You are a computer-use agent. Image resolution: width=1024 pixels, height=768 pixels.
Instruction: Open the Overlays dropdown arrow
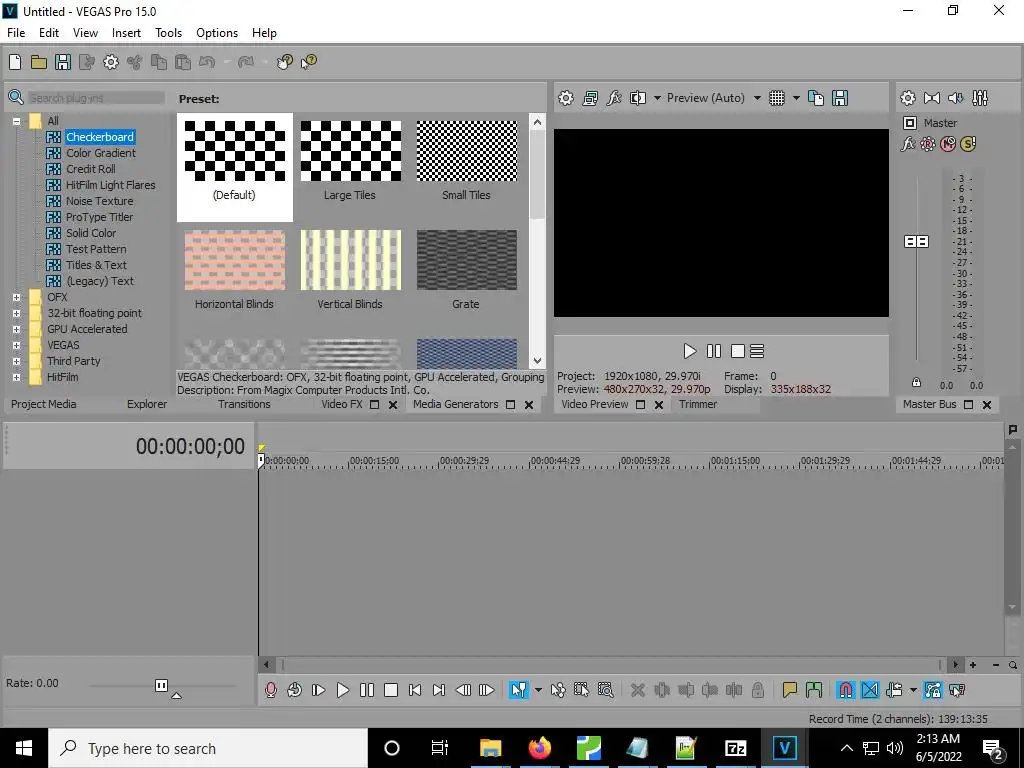[x=796, y=98]
